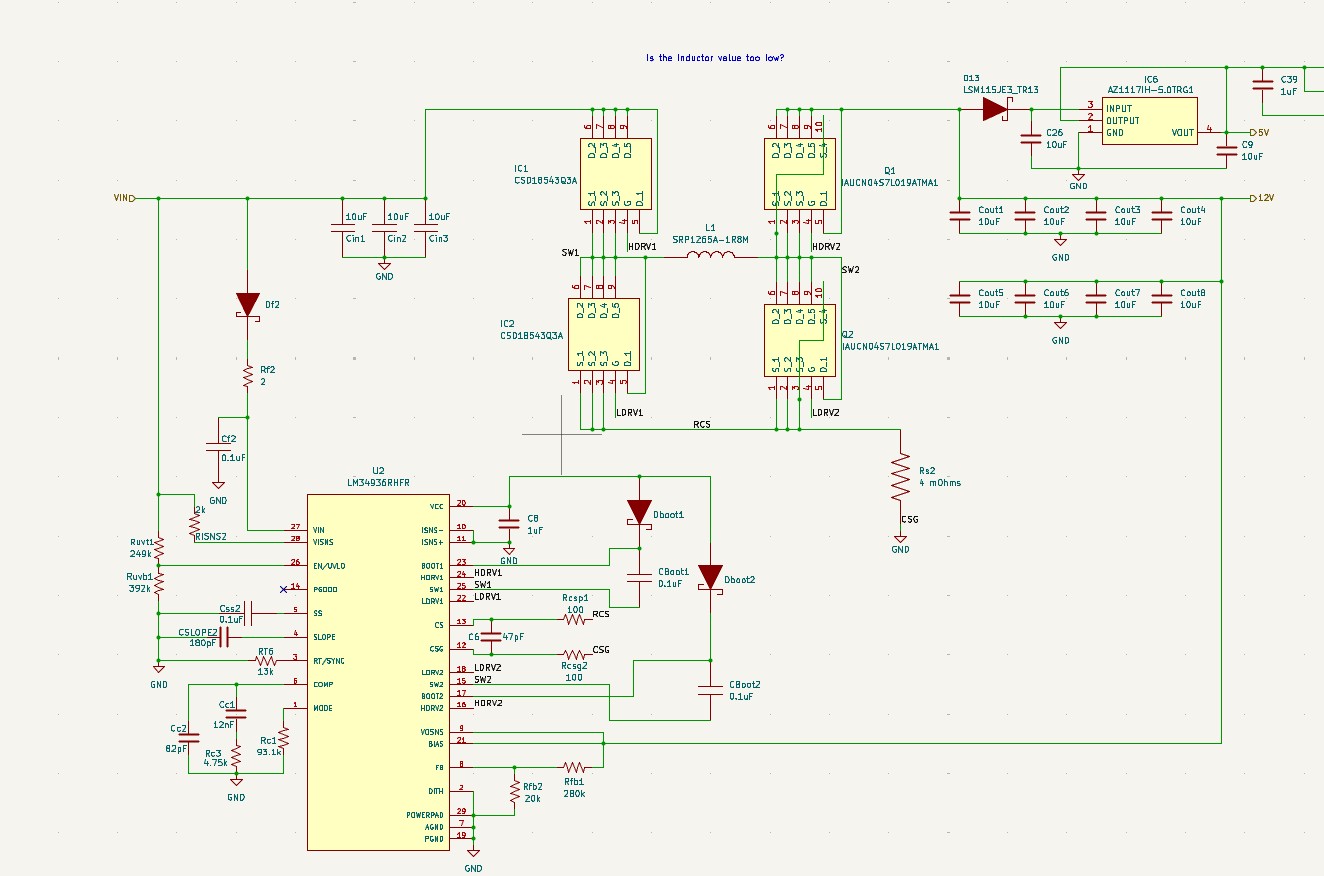Select the D13 Schottky diode symbol

995,110
